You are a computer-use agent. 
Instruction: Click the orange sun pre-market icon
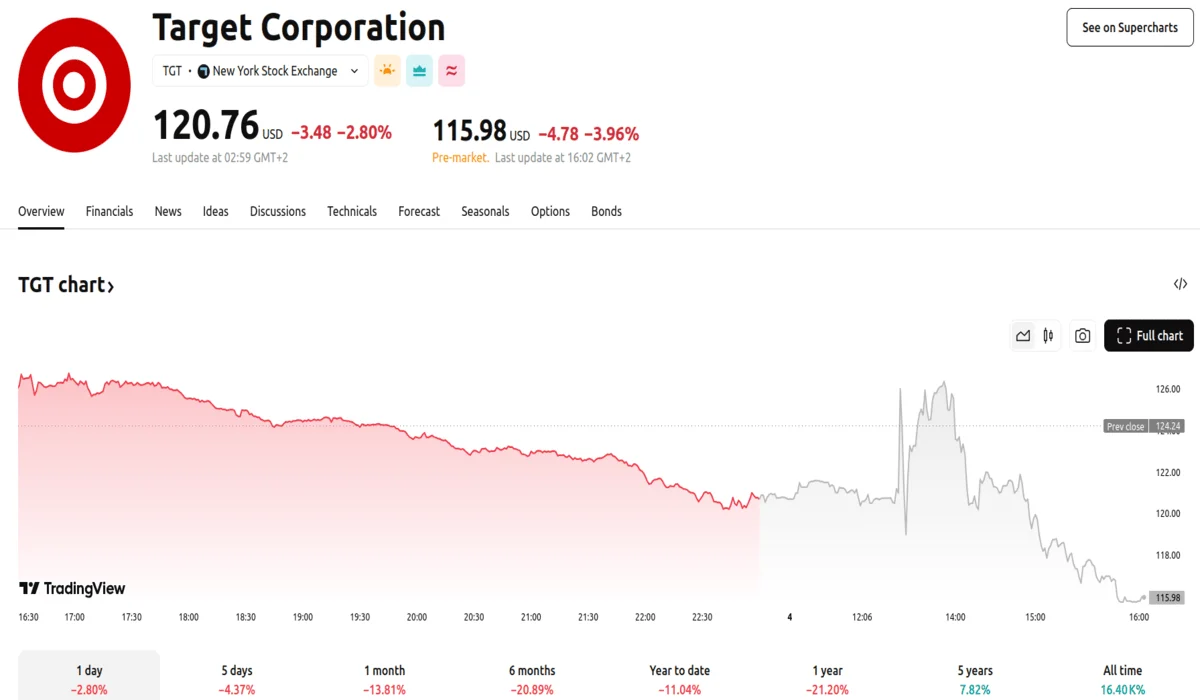pyautogui.click(x=387, y=71)
